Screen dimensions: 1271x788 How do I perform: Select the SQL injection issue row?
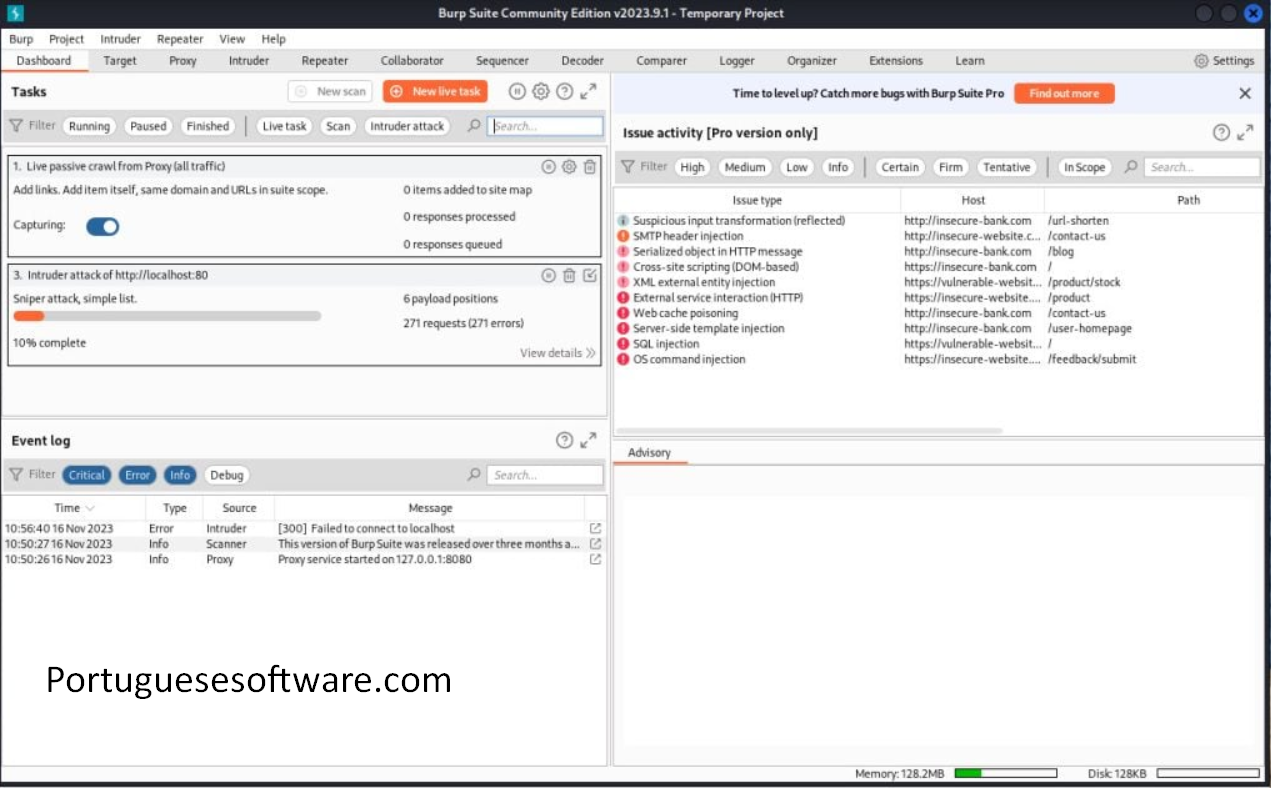click(x=938, y=344)
